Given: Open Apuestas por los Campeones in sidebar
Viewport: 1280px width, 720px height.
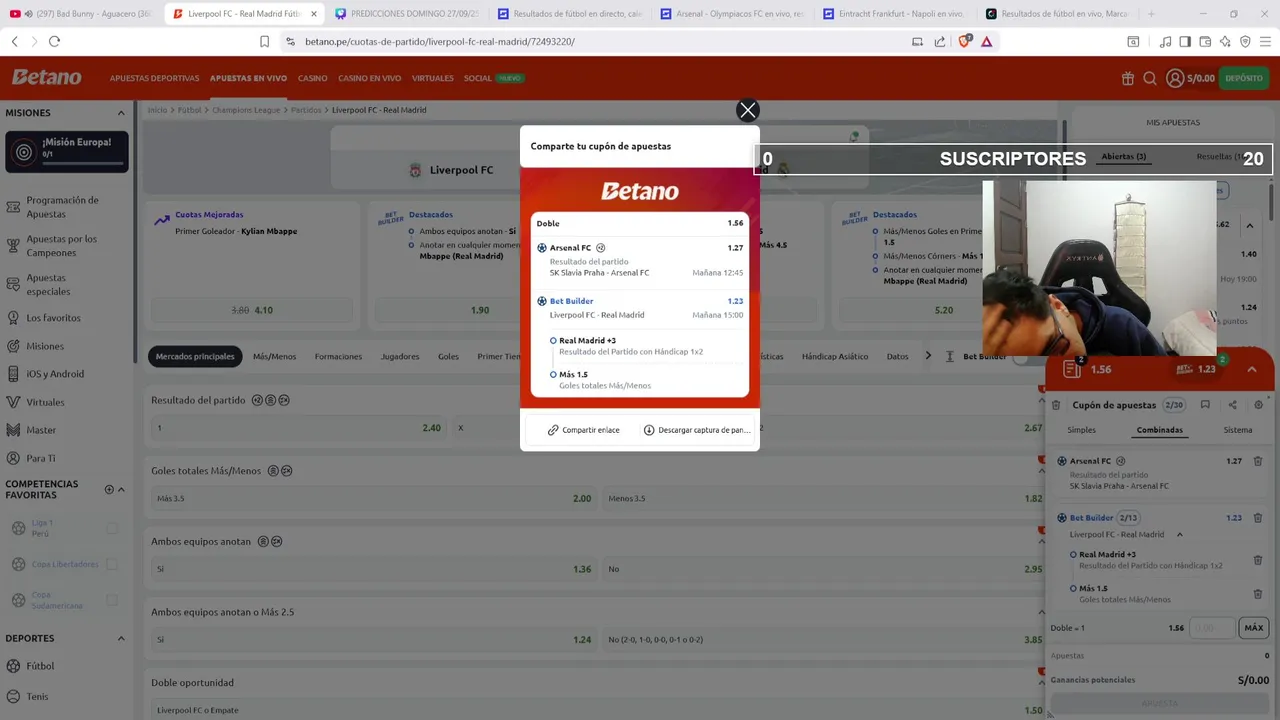Looking at the screenshot, I should 61,246.
